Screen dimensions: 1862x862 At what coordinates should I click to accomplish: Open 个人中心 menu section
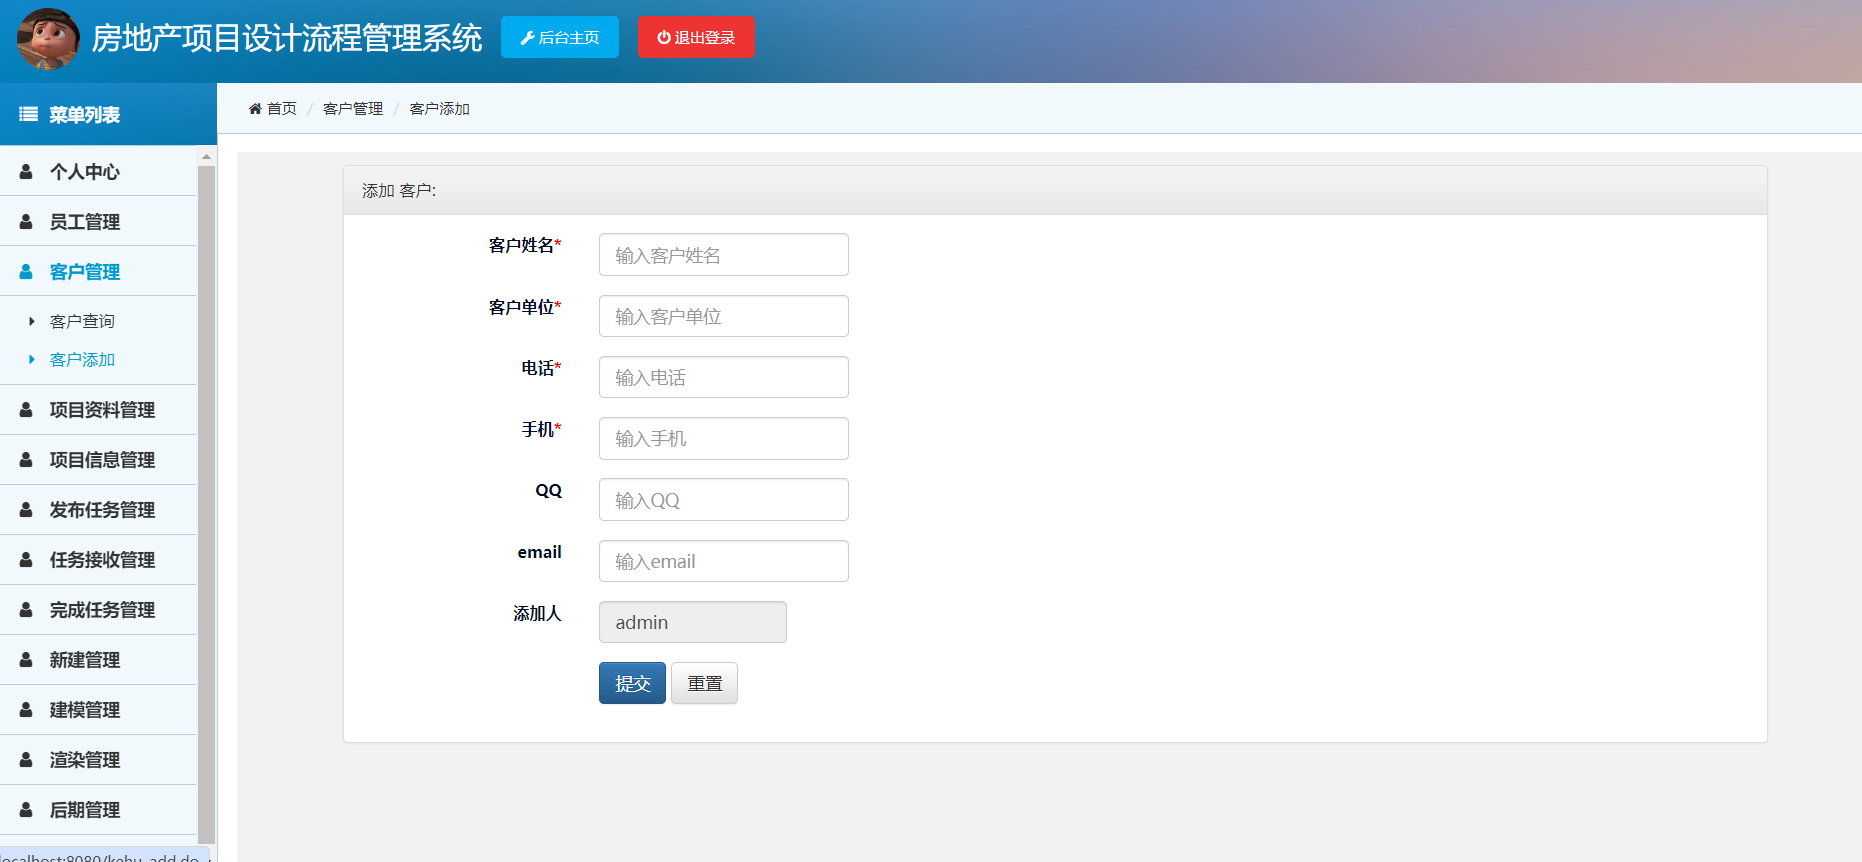(98, 171)
